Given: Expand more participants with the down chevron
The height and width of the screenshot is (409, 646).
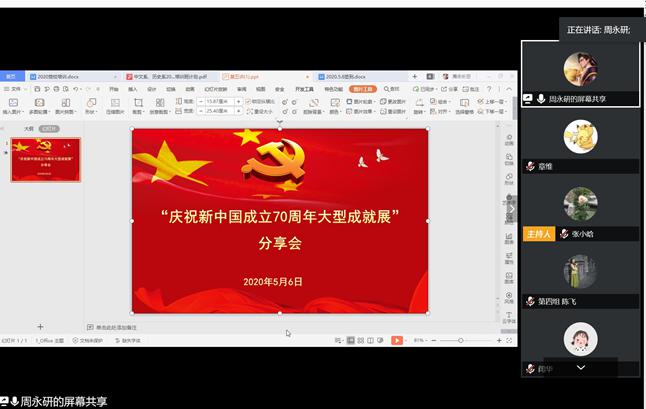Looking at the screenshot, I should [x=581, y=367].
